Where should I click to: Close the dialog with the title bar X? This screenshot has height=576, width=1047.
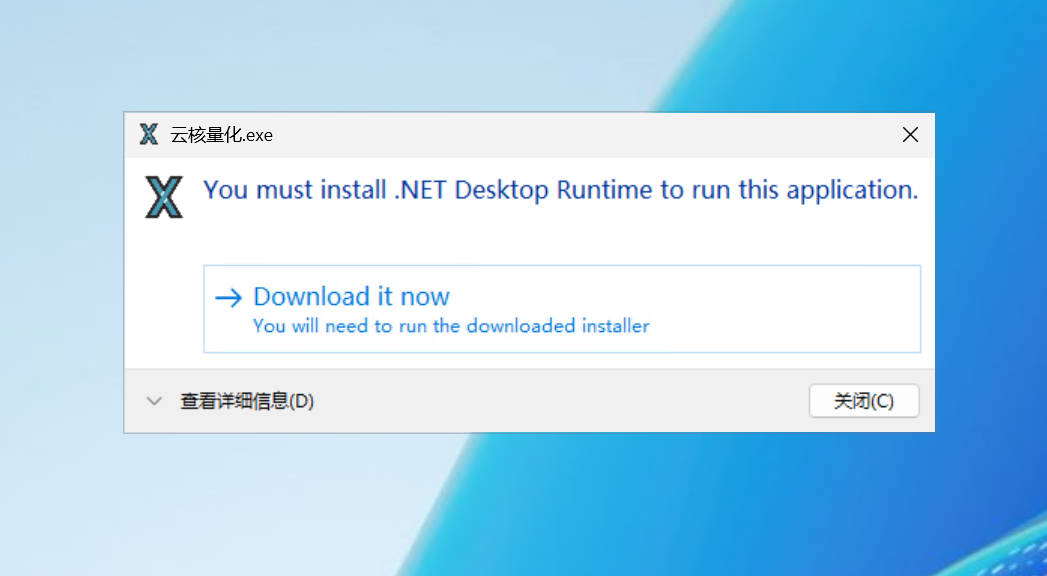coord(910,135)
